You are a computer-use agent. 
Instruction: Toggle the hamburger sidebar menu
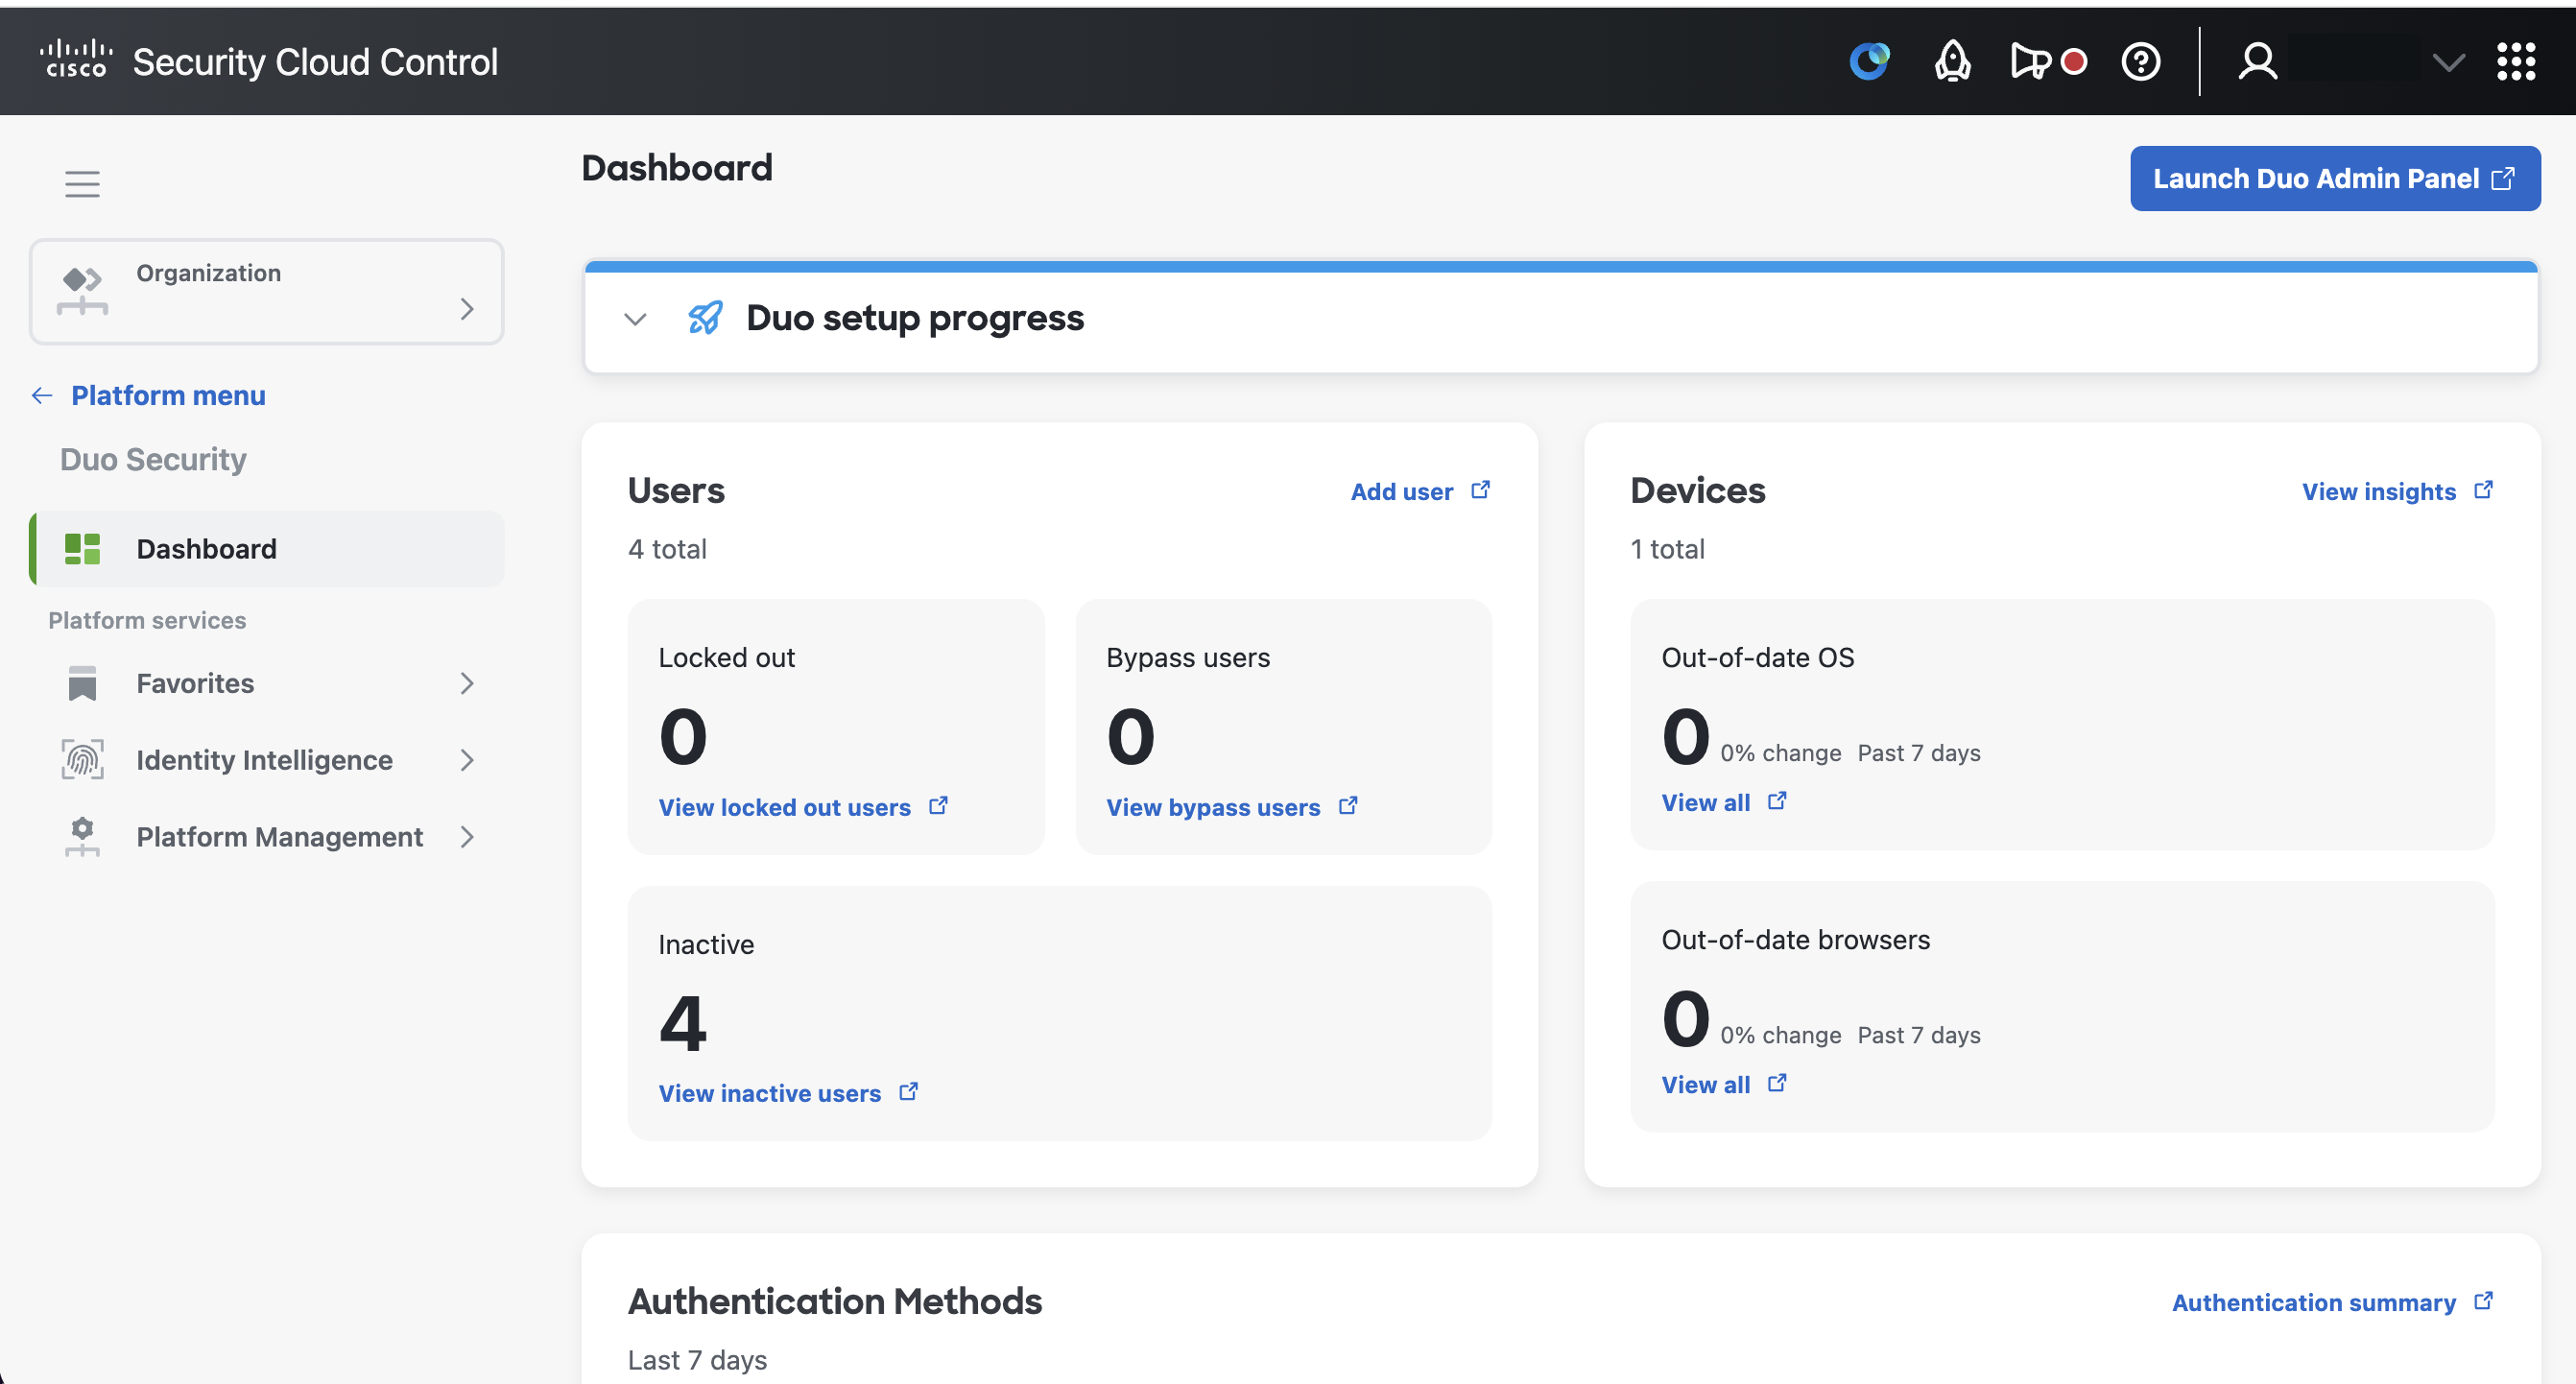pyautogui.click(x=82, y=184)
